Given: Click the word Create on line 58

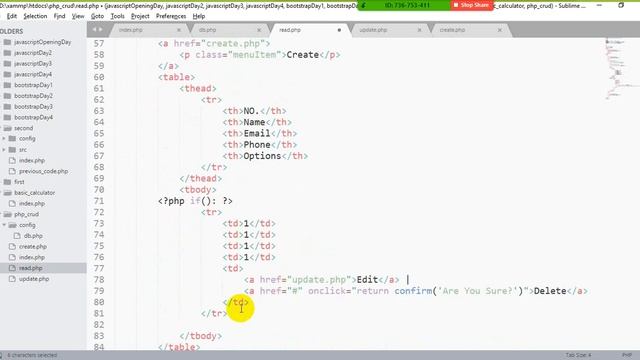Looking at the screenshot, I should click(302, 55).
